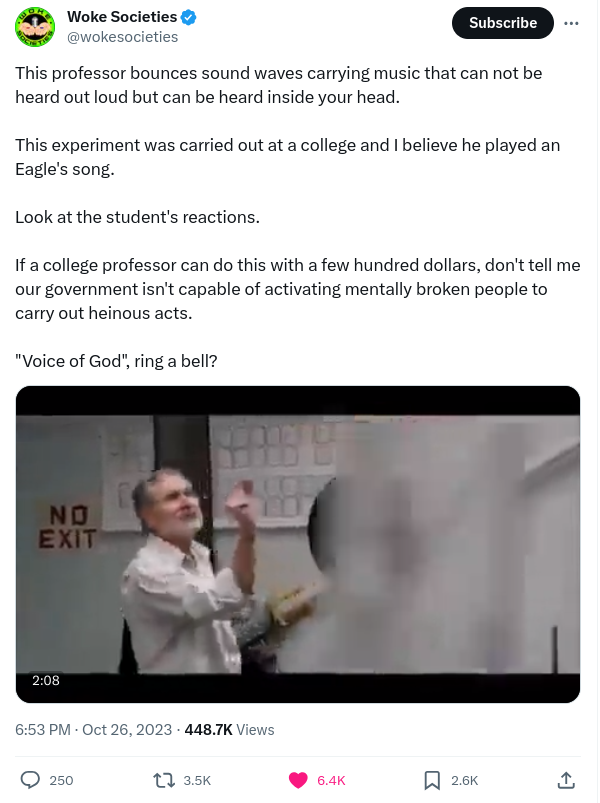Click the 250 replies count
The height and width of the screenshot is (803, 600).
point(61,780)
